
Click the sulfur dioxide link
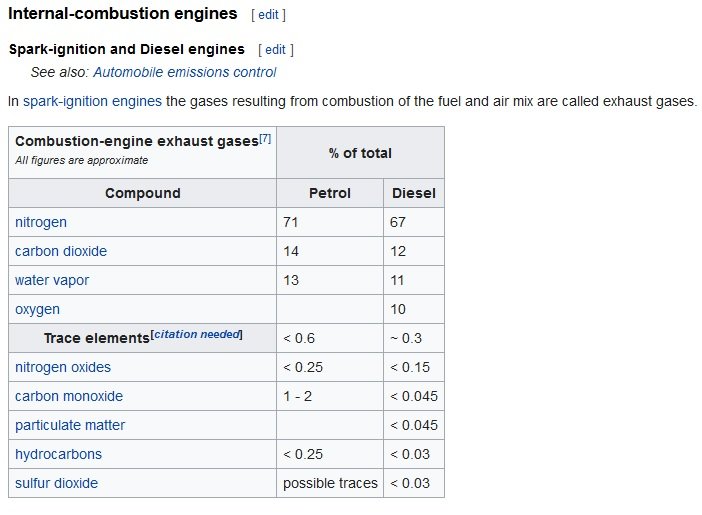[x=56, y=483]
